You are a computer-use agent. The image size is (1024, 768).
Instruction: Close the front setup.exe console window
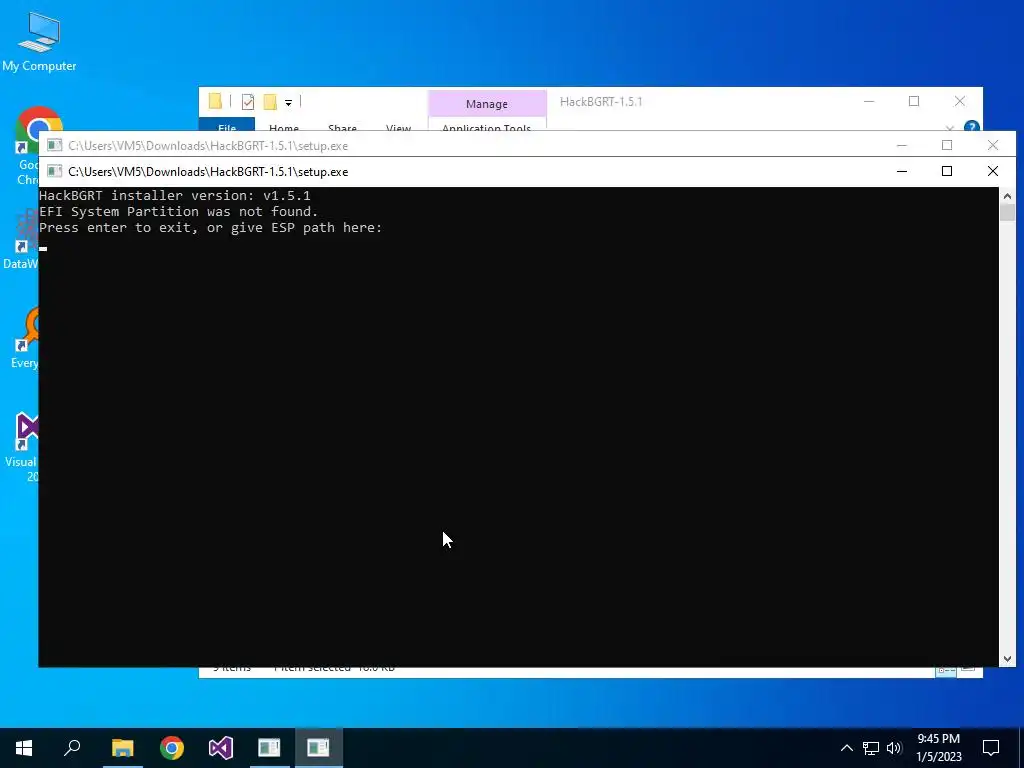pyautogui.click(x=993, y=171)
